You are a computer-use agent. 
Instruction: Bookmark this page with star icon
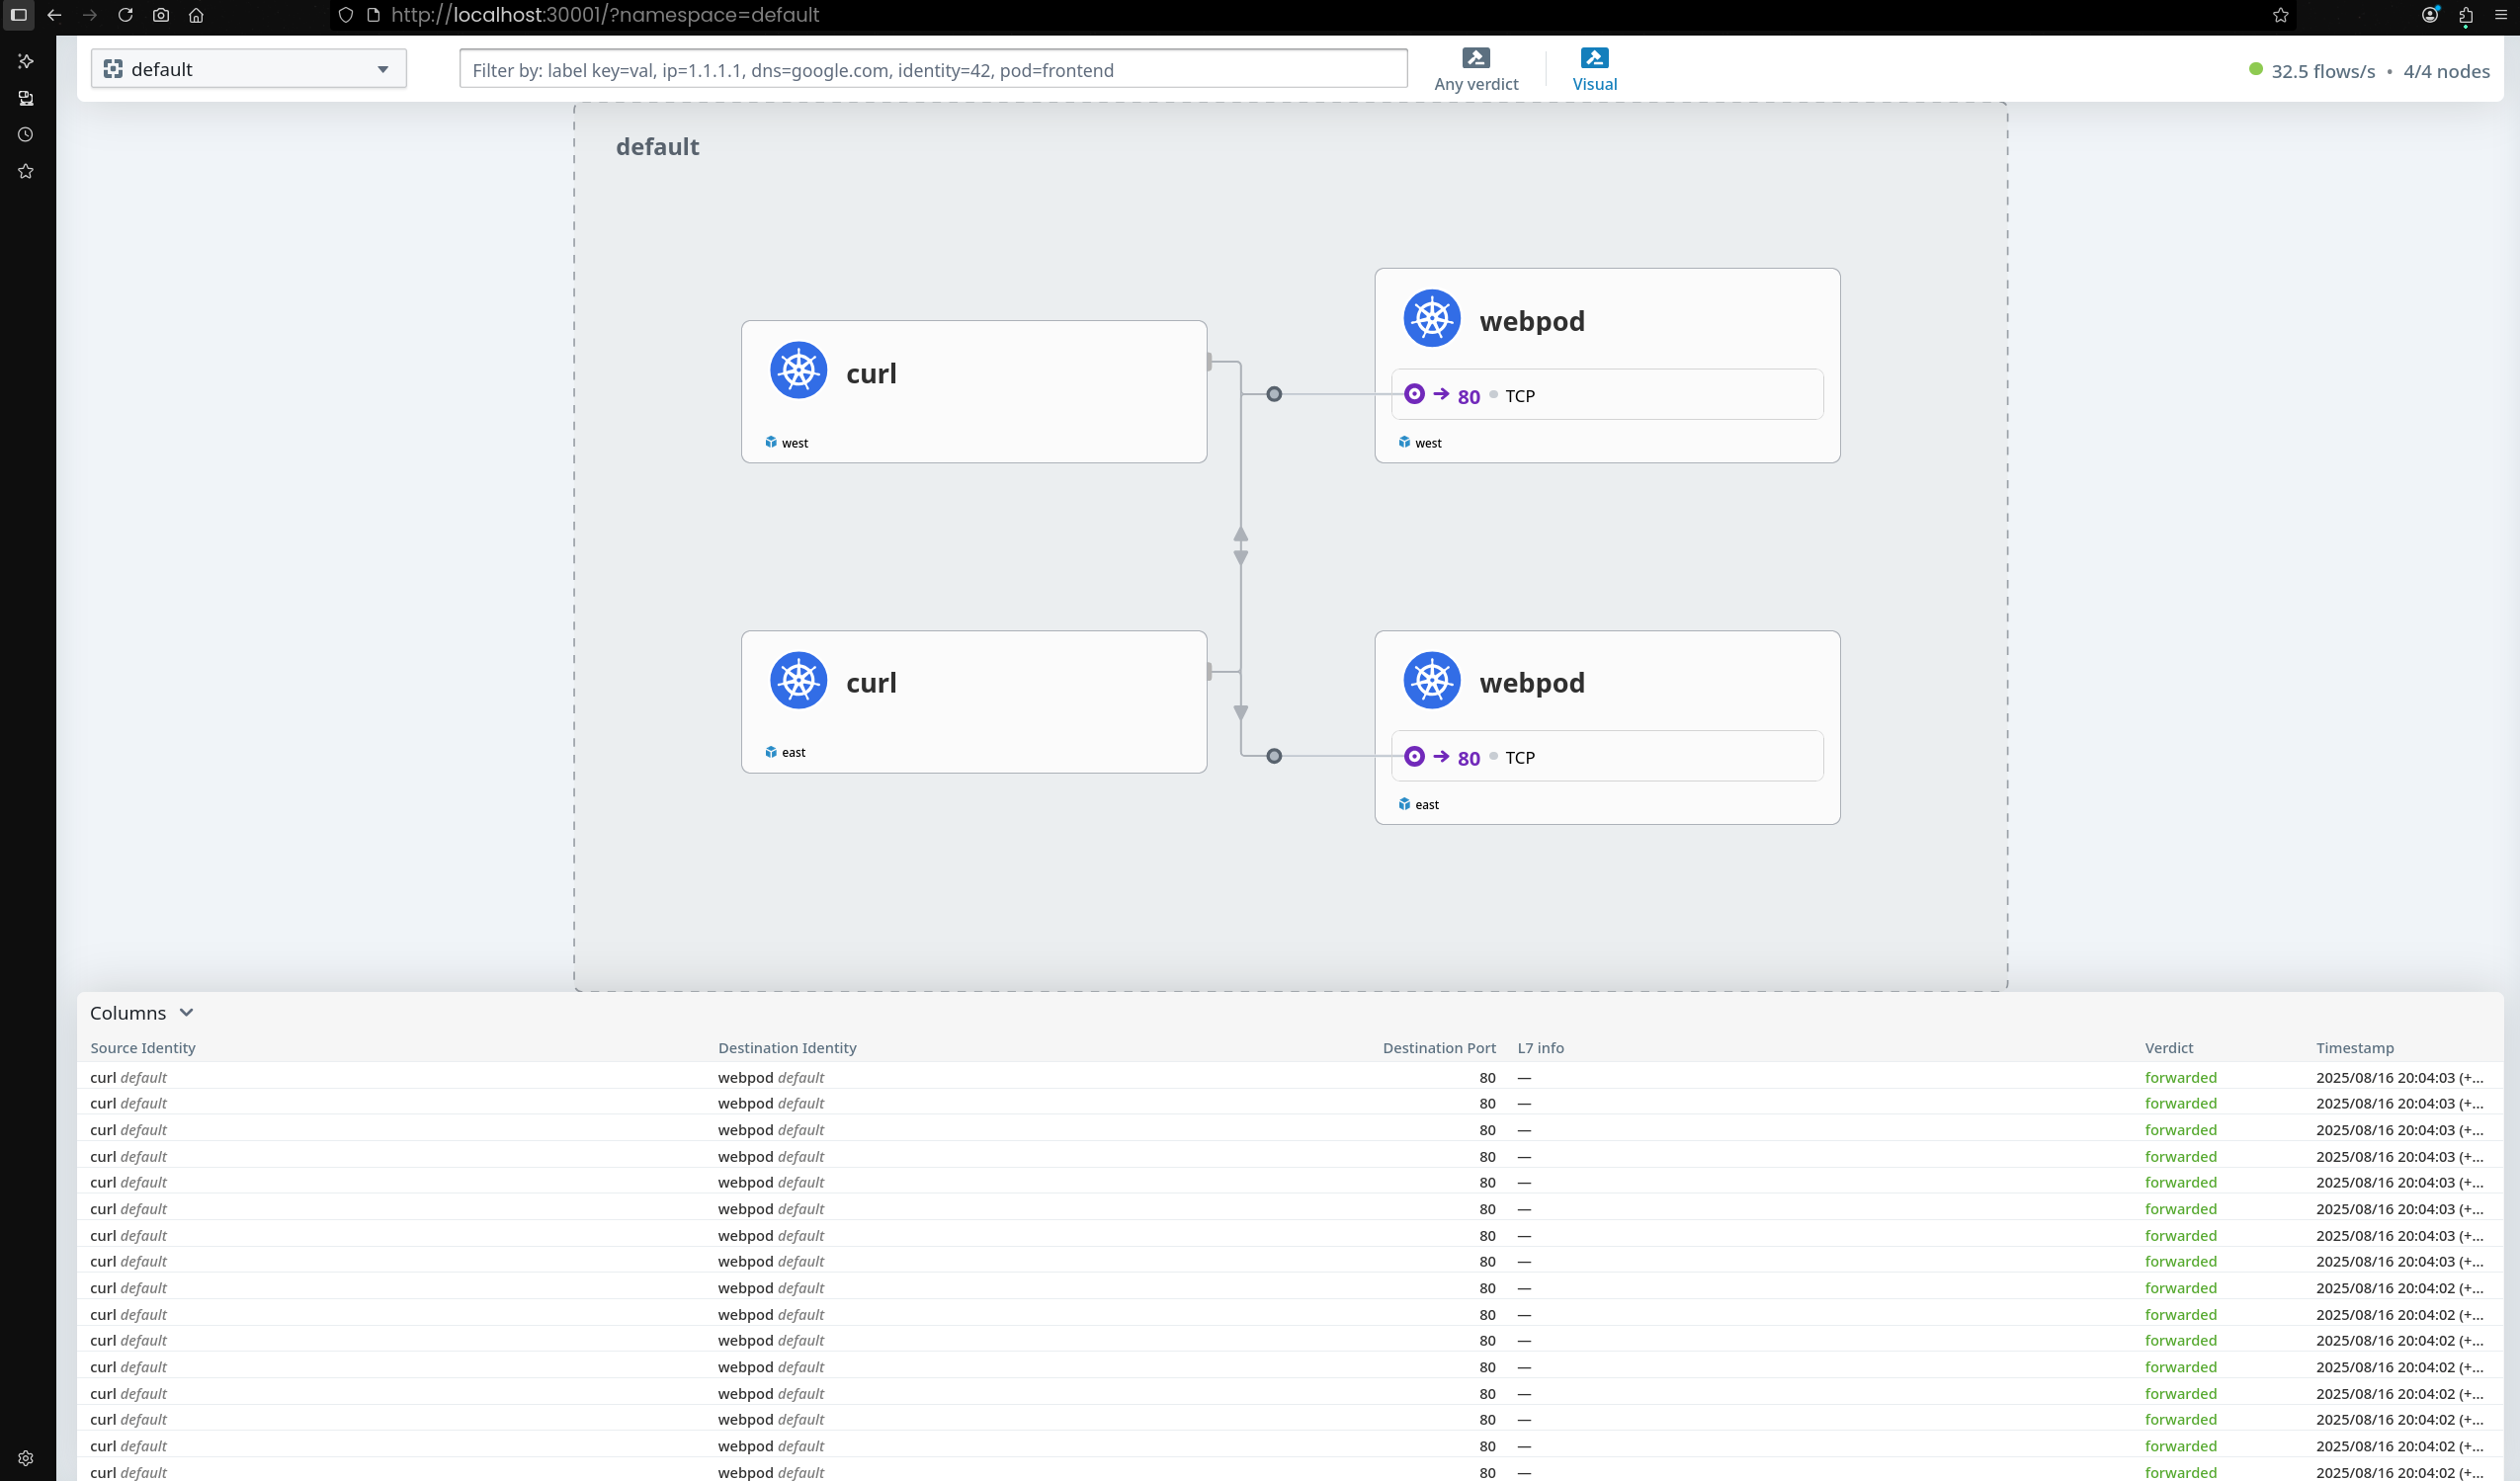(x=2280, y=15)
